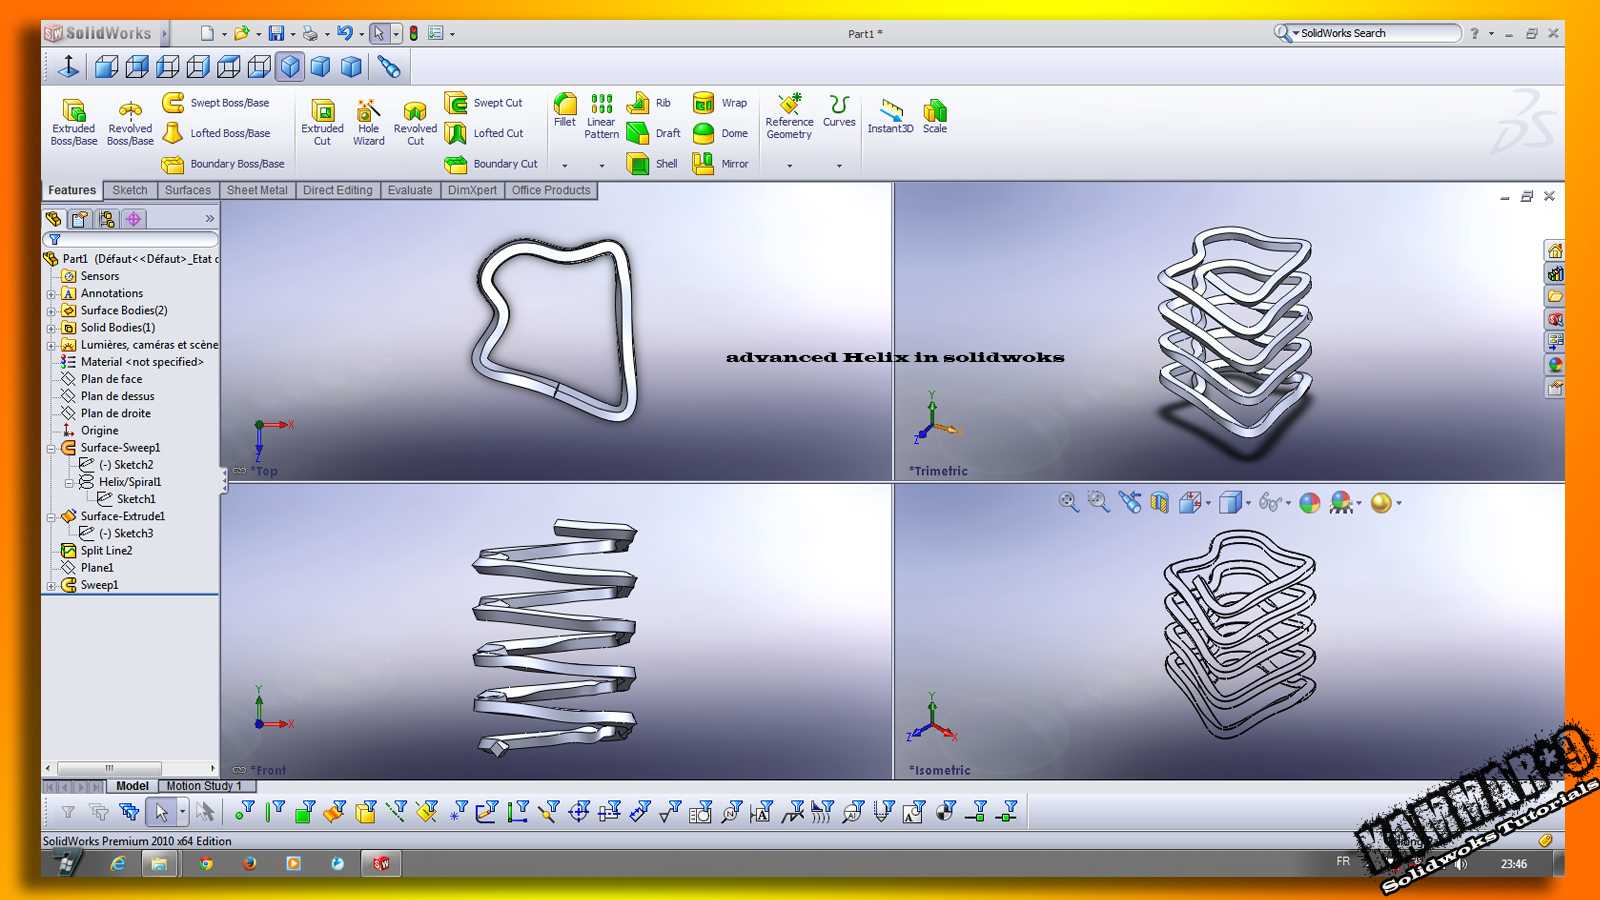Collapse the Surface-Extrude1 node
1600x900 pixels.
pyautogui.click(x=51, y=517)
